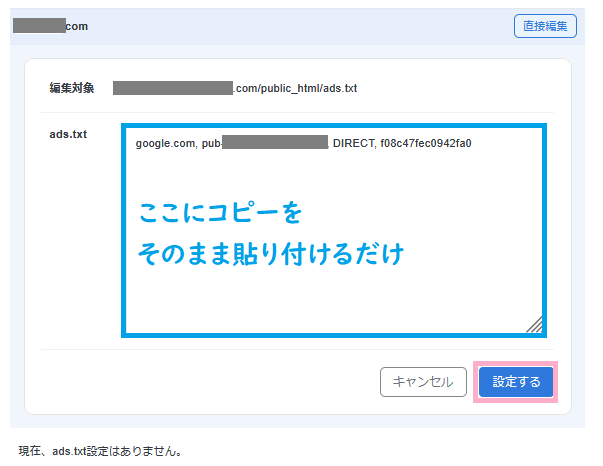Click the greyed-out domain in the file path
The height and width of the screenshot is (466, 603).
pyautogui.click(x=172, y=88)
